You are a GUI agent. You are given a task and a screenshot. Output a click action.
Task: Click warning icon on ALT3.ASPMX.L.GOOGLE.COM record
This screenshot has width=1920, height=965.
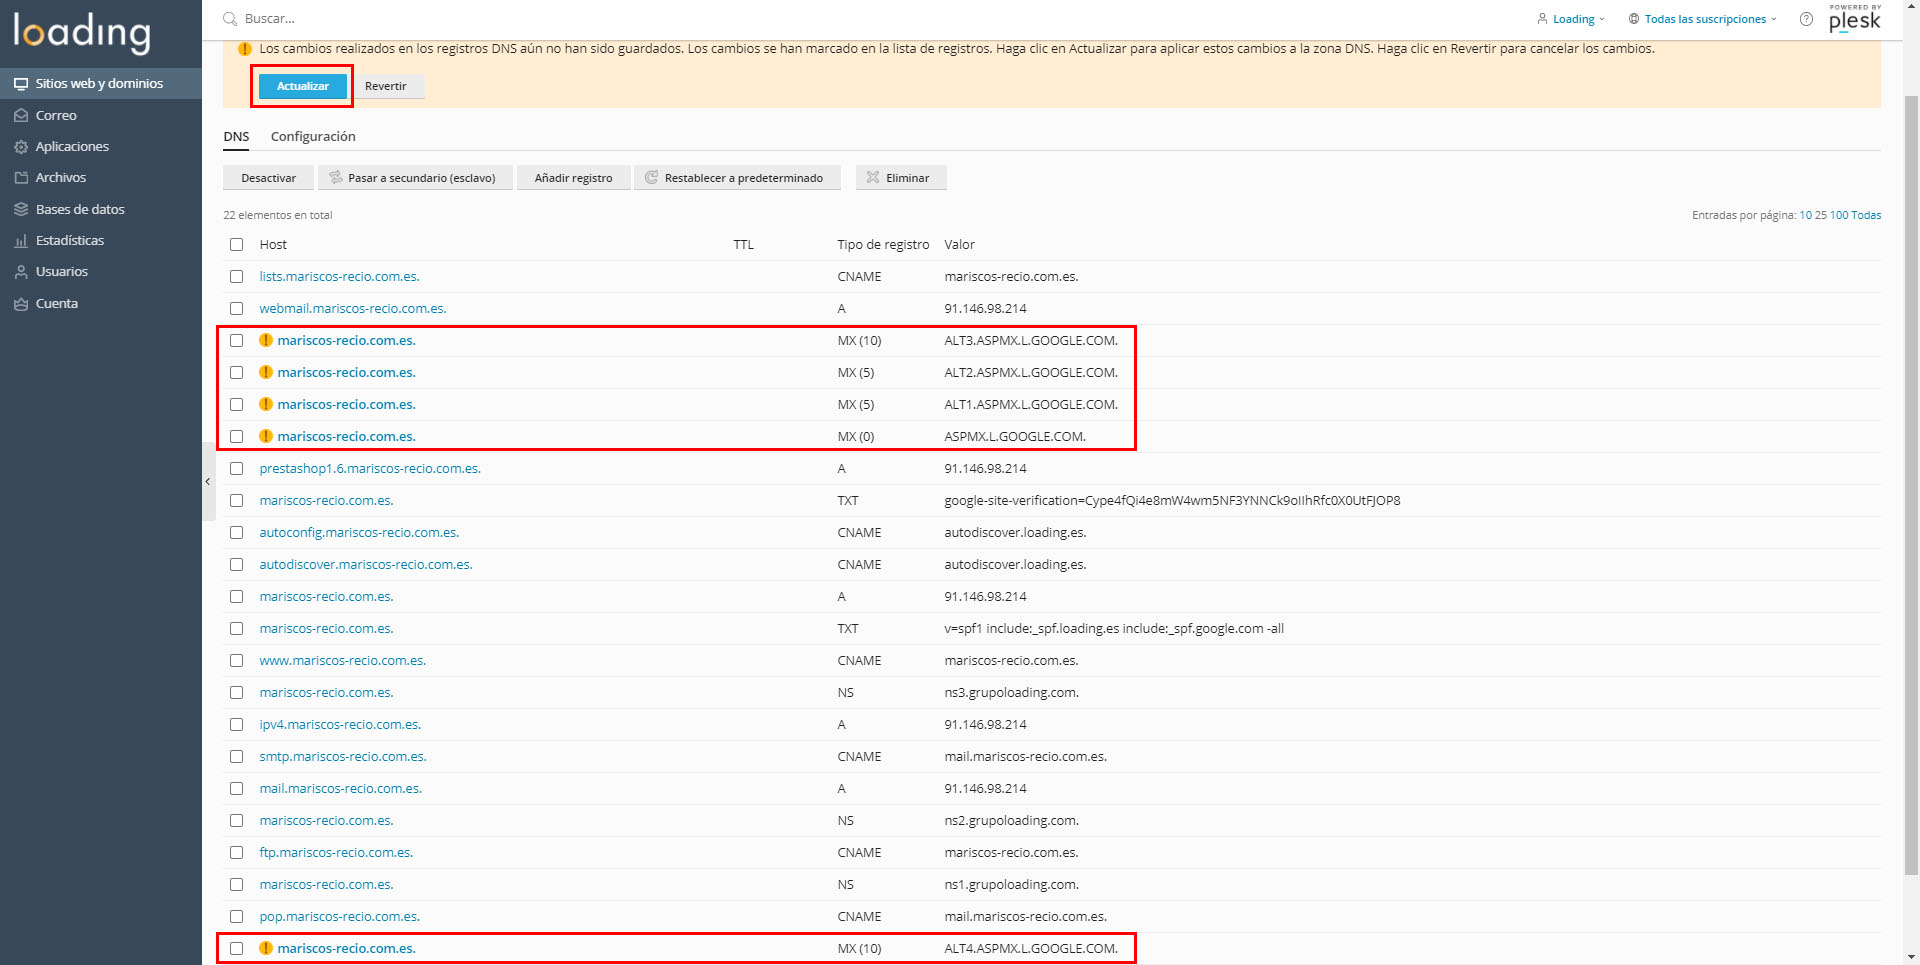[x=266, y=341]
